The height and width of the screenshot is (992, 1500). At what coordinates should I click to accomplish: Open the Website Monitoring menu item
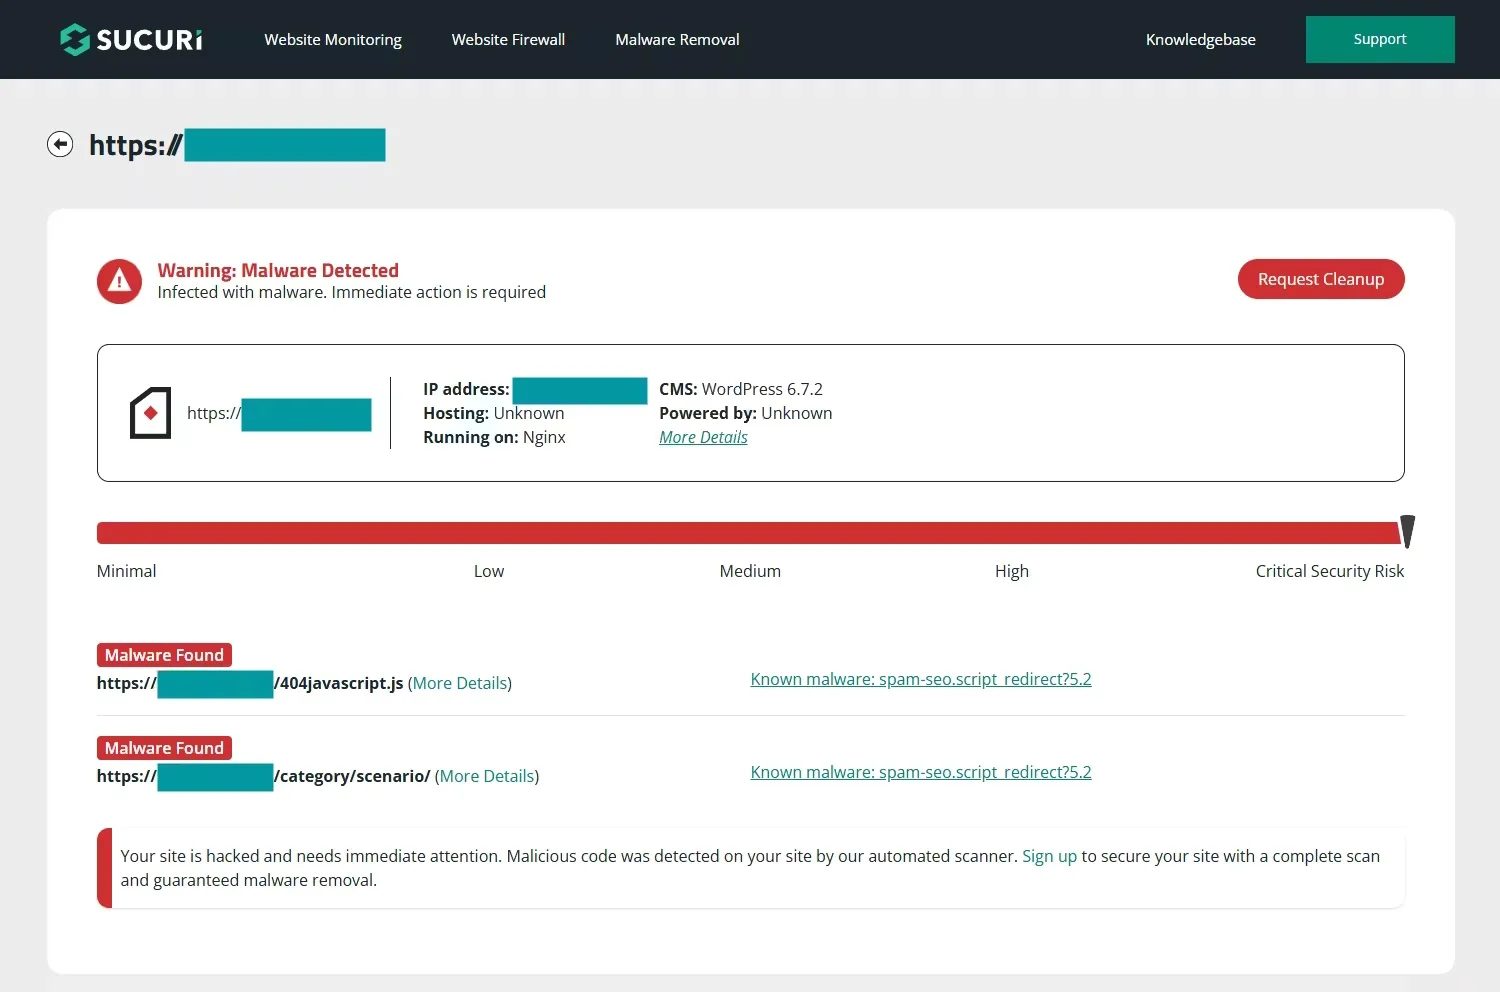(333, 40)
